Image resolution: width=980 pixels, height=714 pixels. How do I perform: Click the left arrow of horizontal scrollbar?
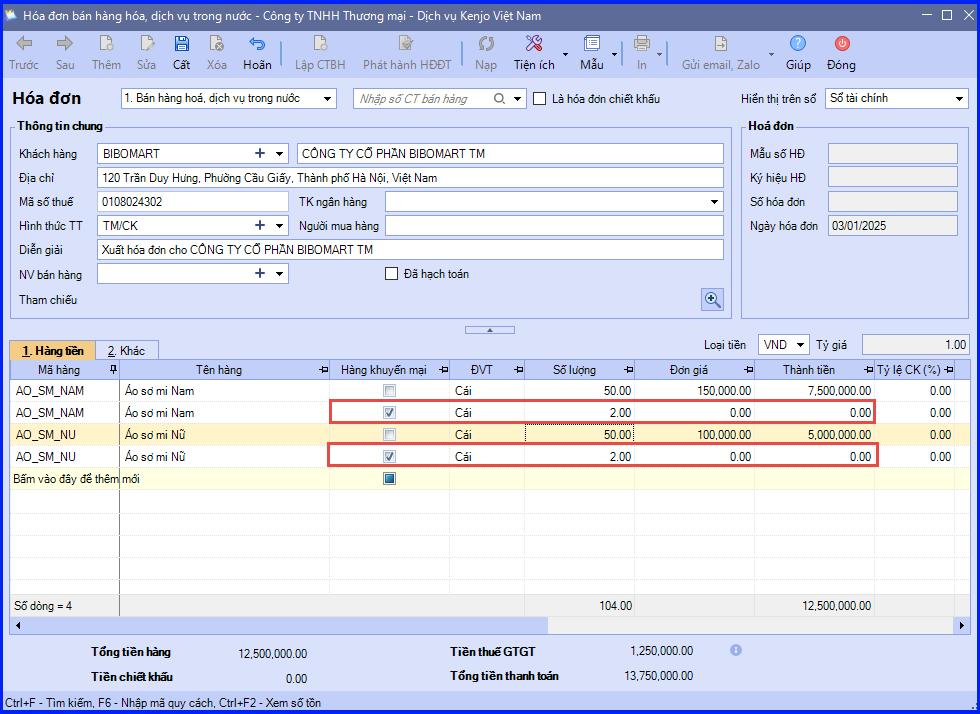[18, 625]
